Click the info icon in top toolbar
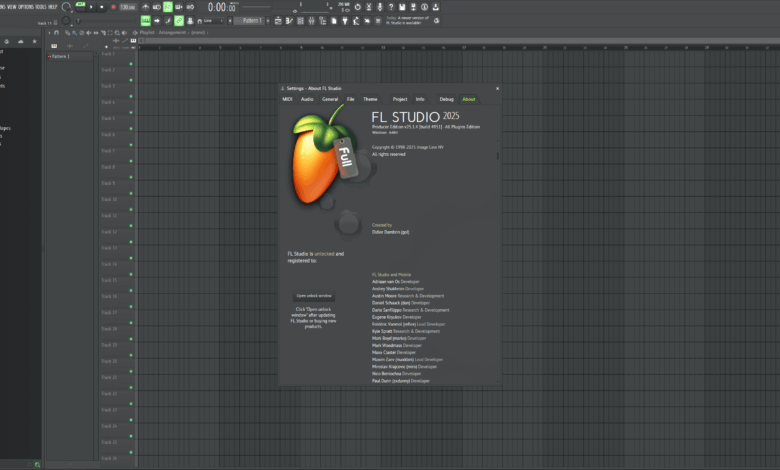This screenshot has height=470, width=780. [x=424, y=7]
